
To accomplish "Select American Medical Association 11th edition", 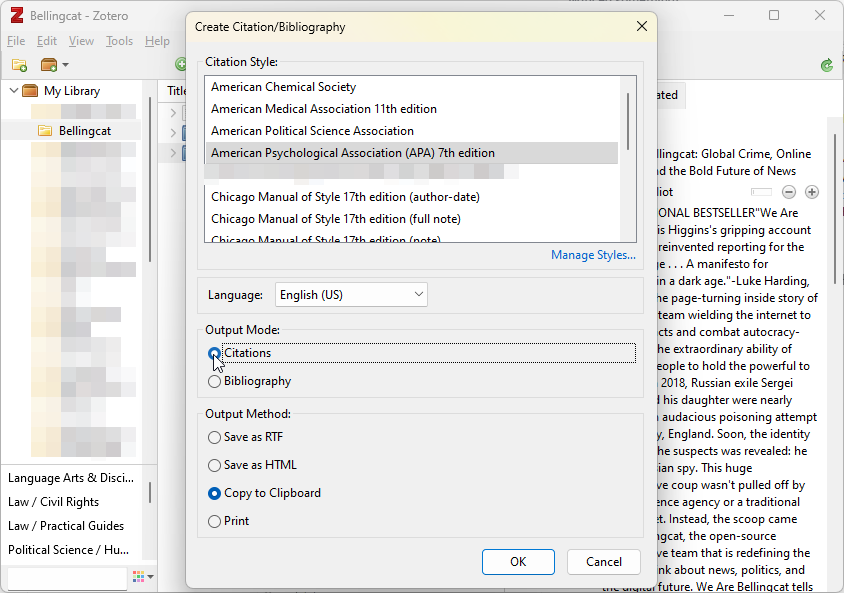I will (x=412, y=109).
